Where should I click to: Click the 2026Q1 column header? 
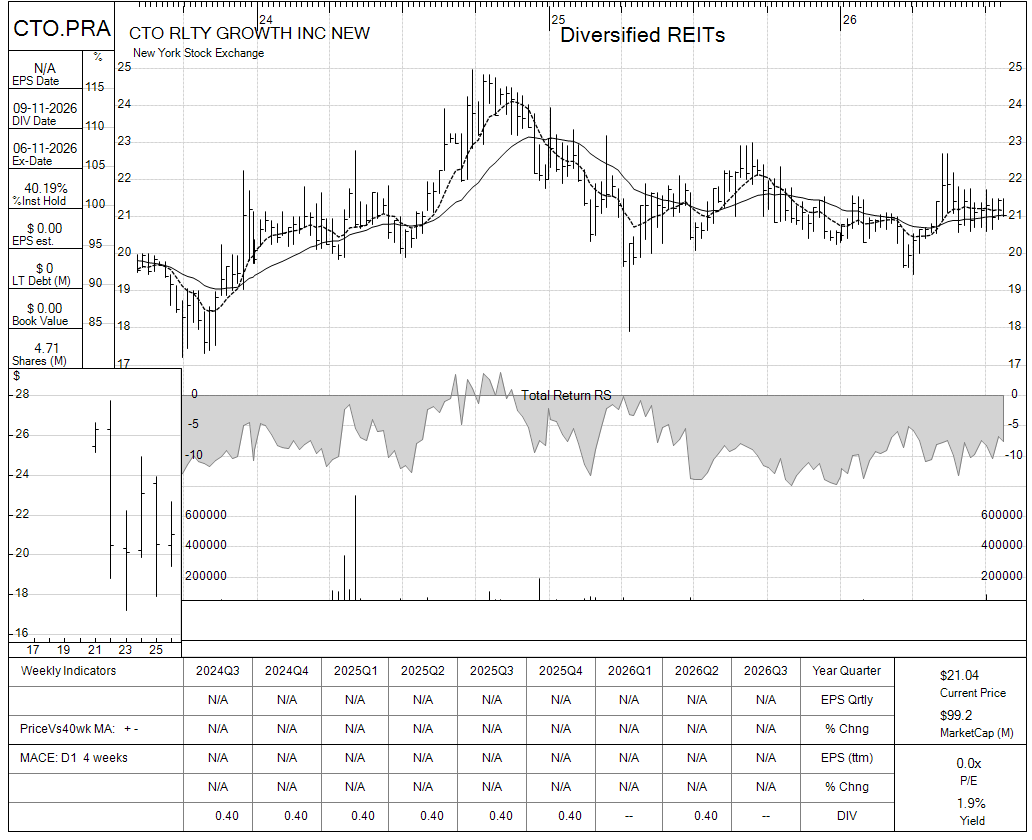[x=629, y=671]
